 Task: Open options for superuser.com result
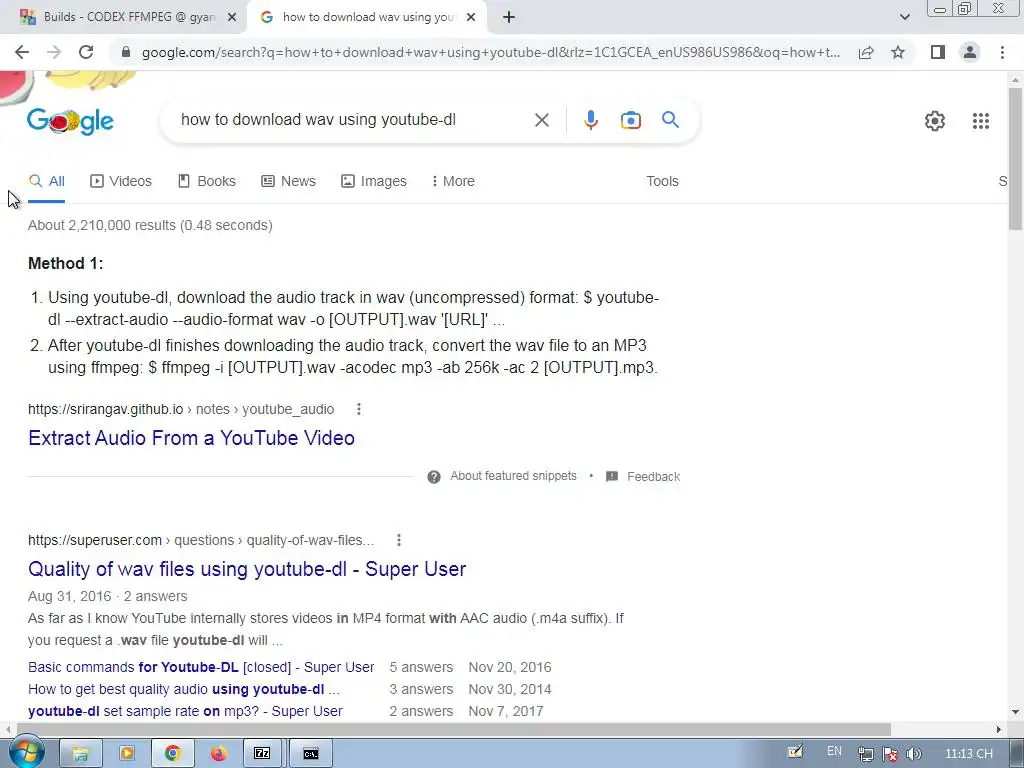398,540
